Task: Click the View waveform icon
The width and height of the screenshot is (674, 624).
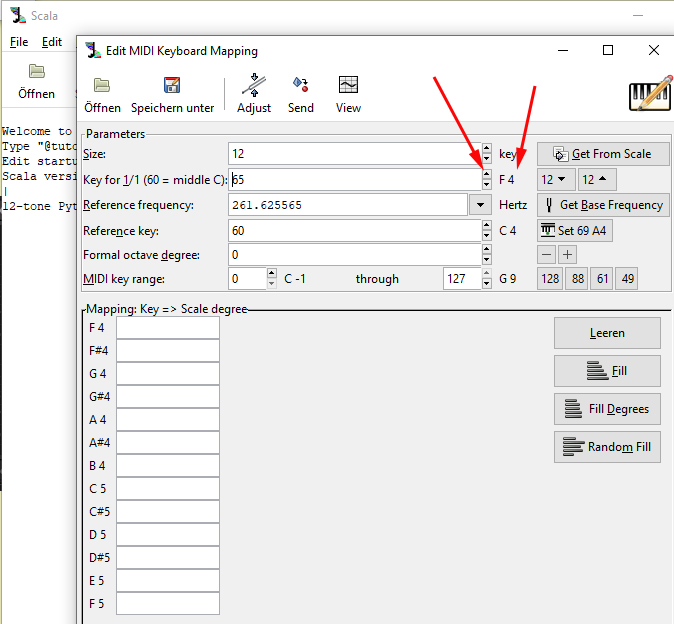Action: click(x=348, y=85)
